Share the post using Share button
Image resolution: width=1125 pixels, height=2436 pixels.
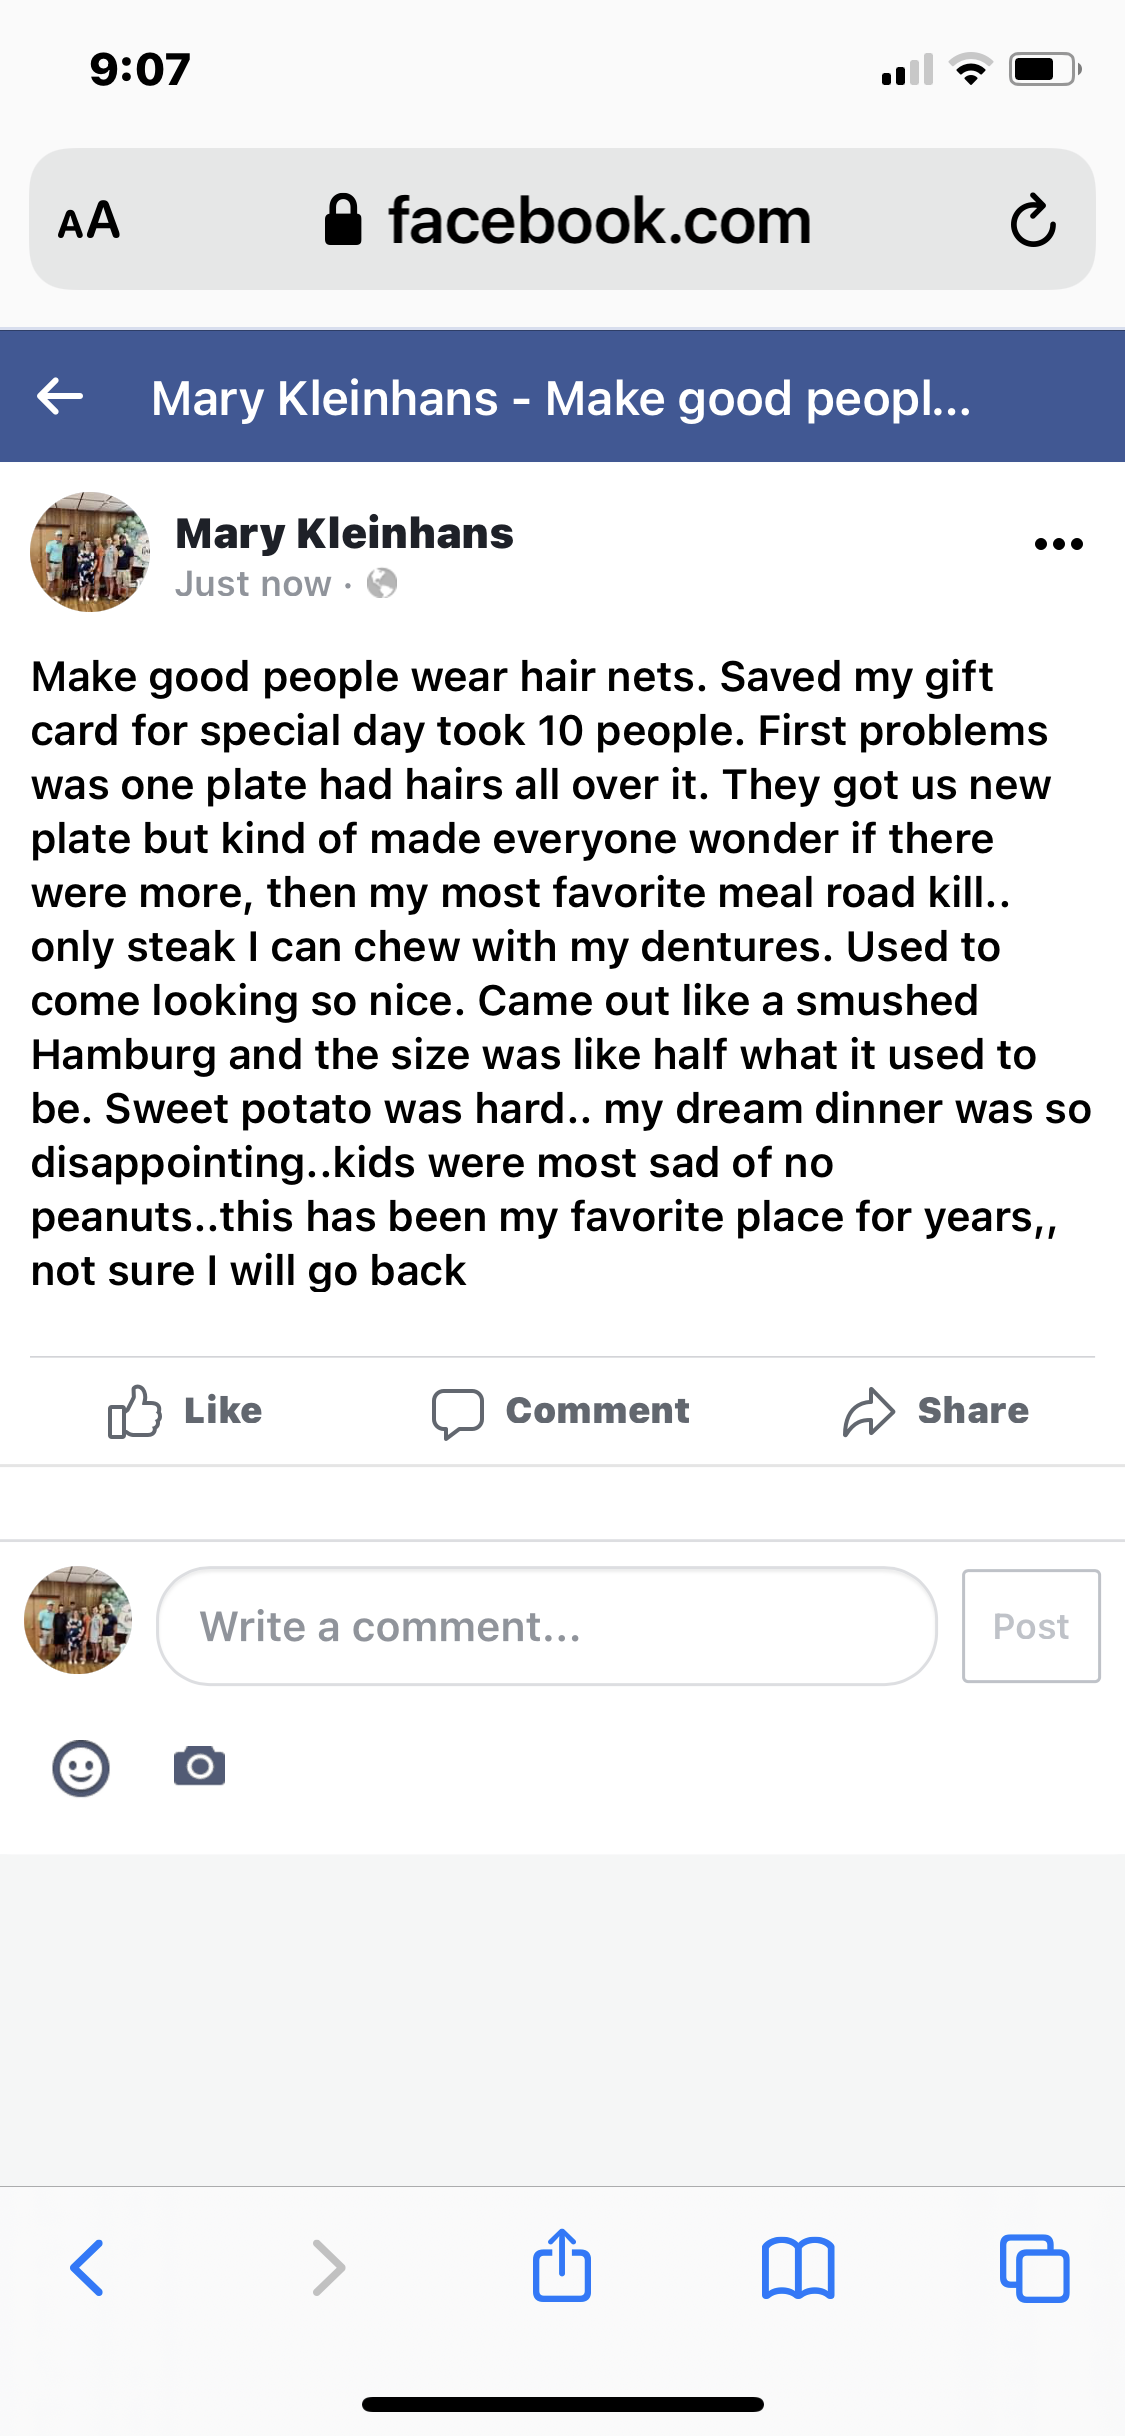coord(936,1411)
